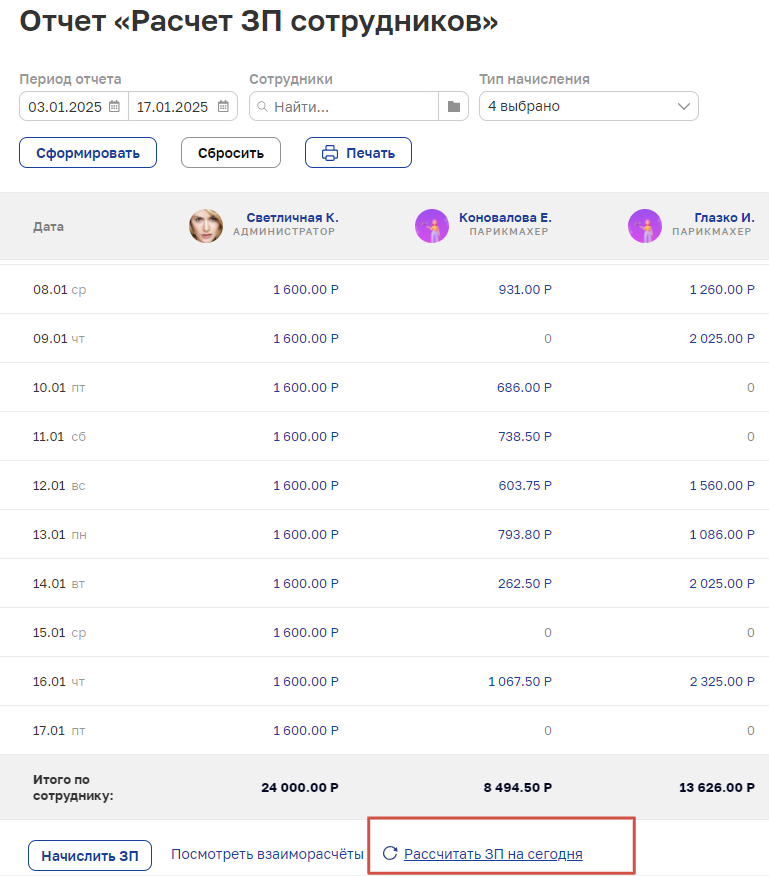769x876 pixels.
Task: Click the Сформировать button
Action: (x=88, y=153)
